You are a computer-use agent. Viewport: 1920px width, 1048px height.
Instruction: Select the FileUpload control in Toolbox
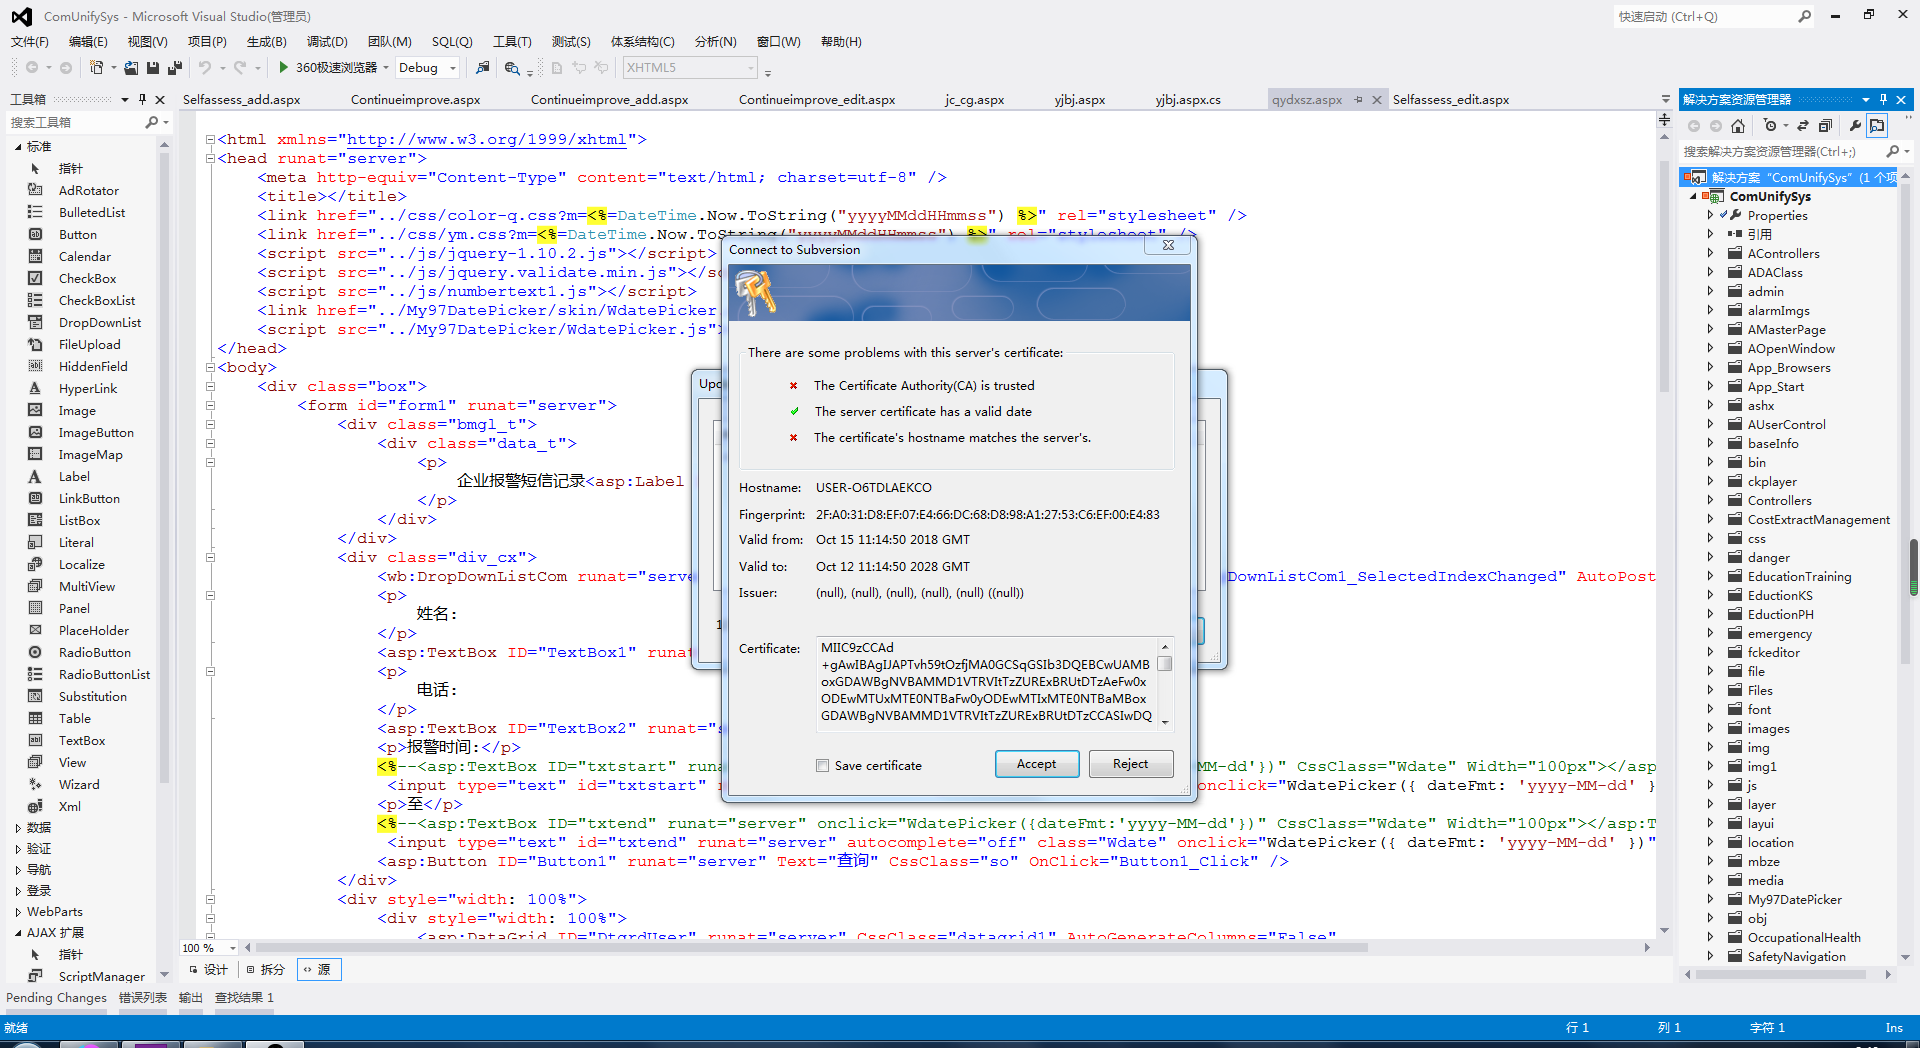point(89,344)
